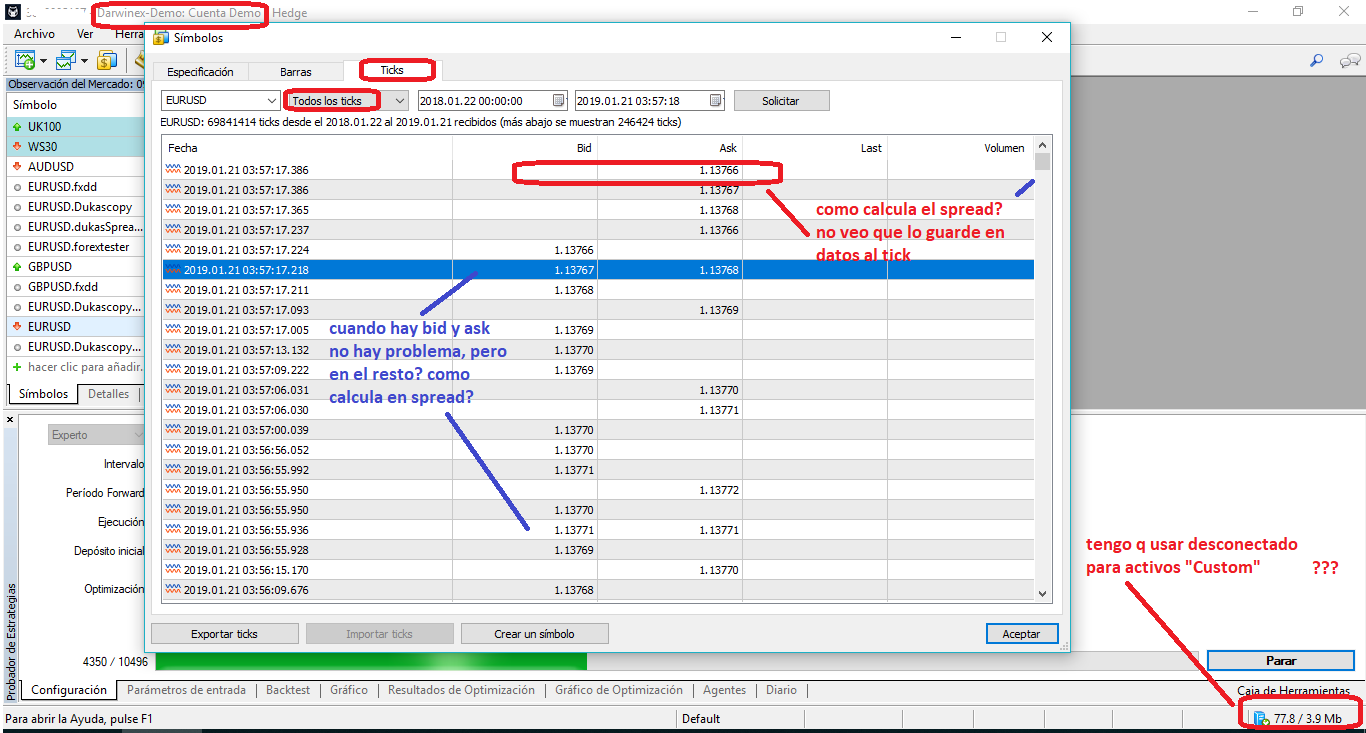Image resolution: width=1366 pixels, height=733 pixels.
Task: Open the calendar picker for the start date
Action: click(x=559, y=101)
